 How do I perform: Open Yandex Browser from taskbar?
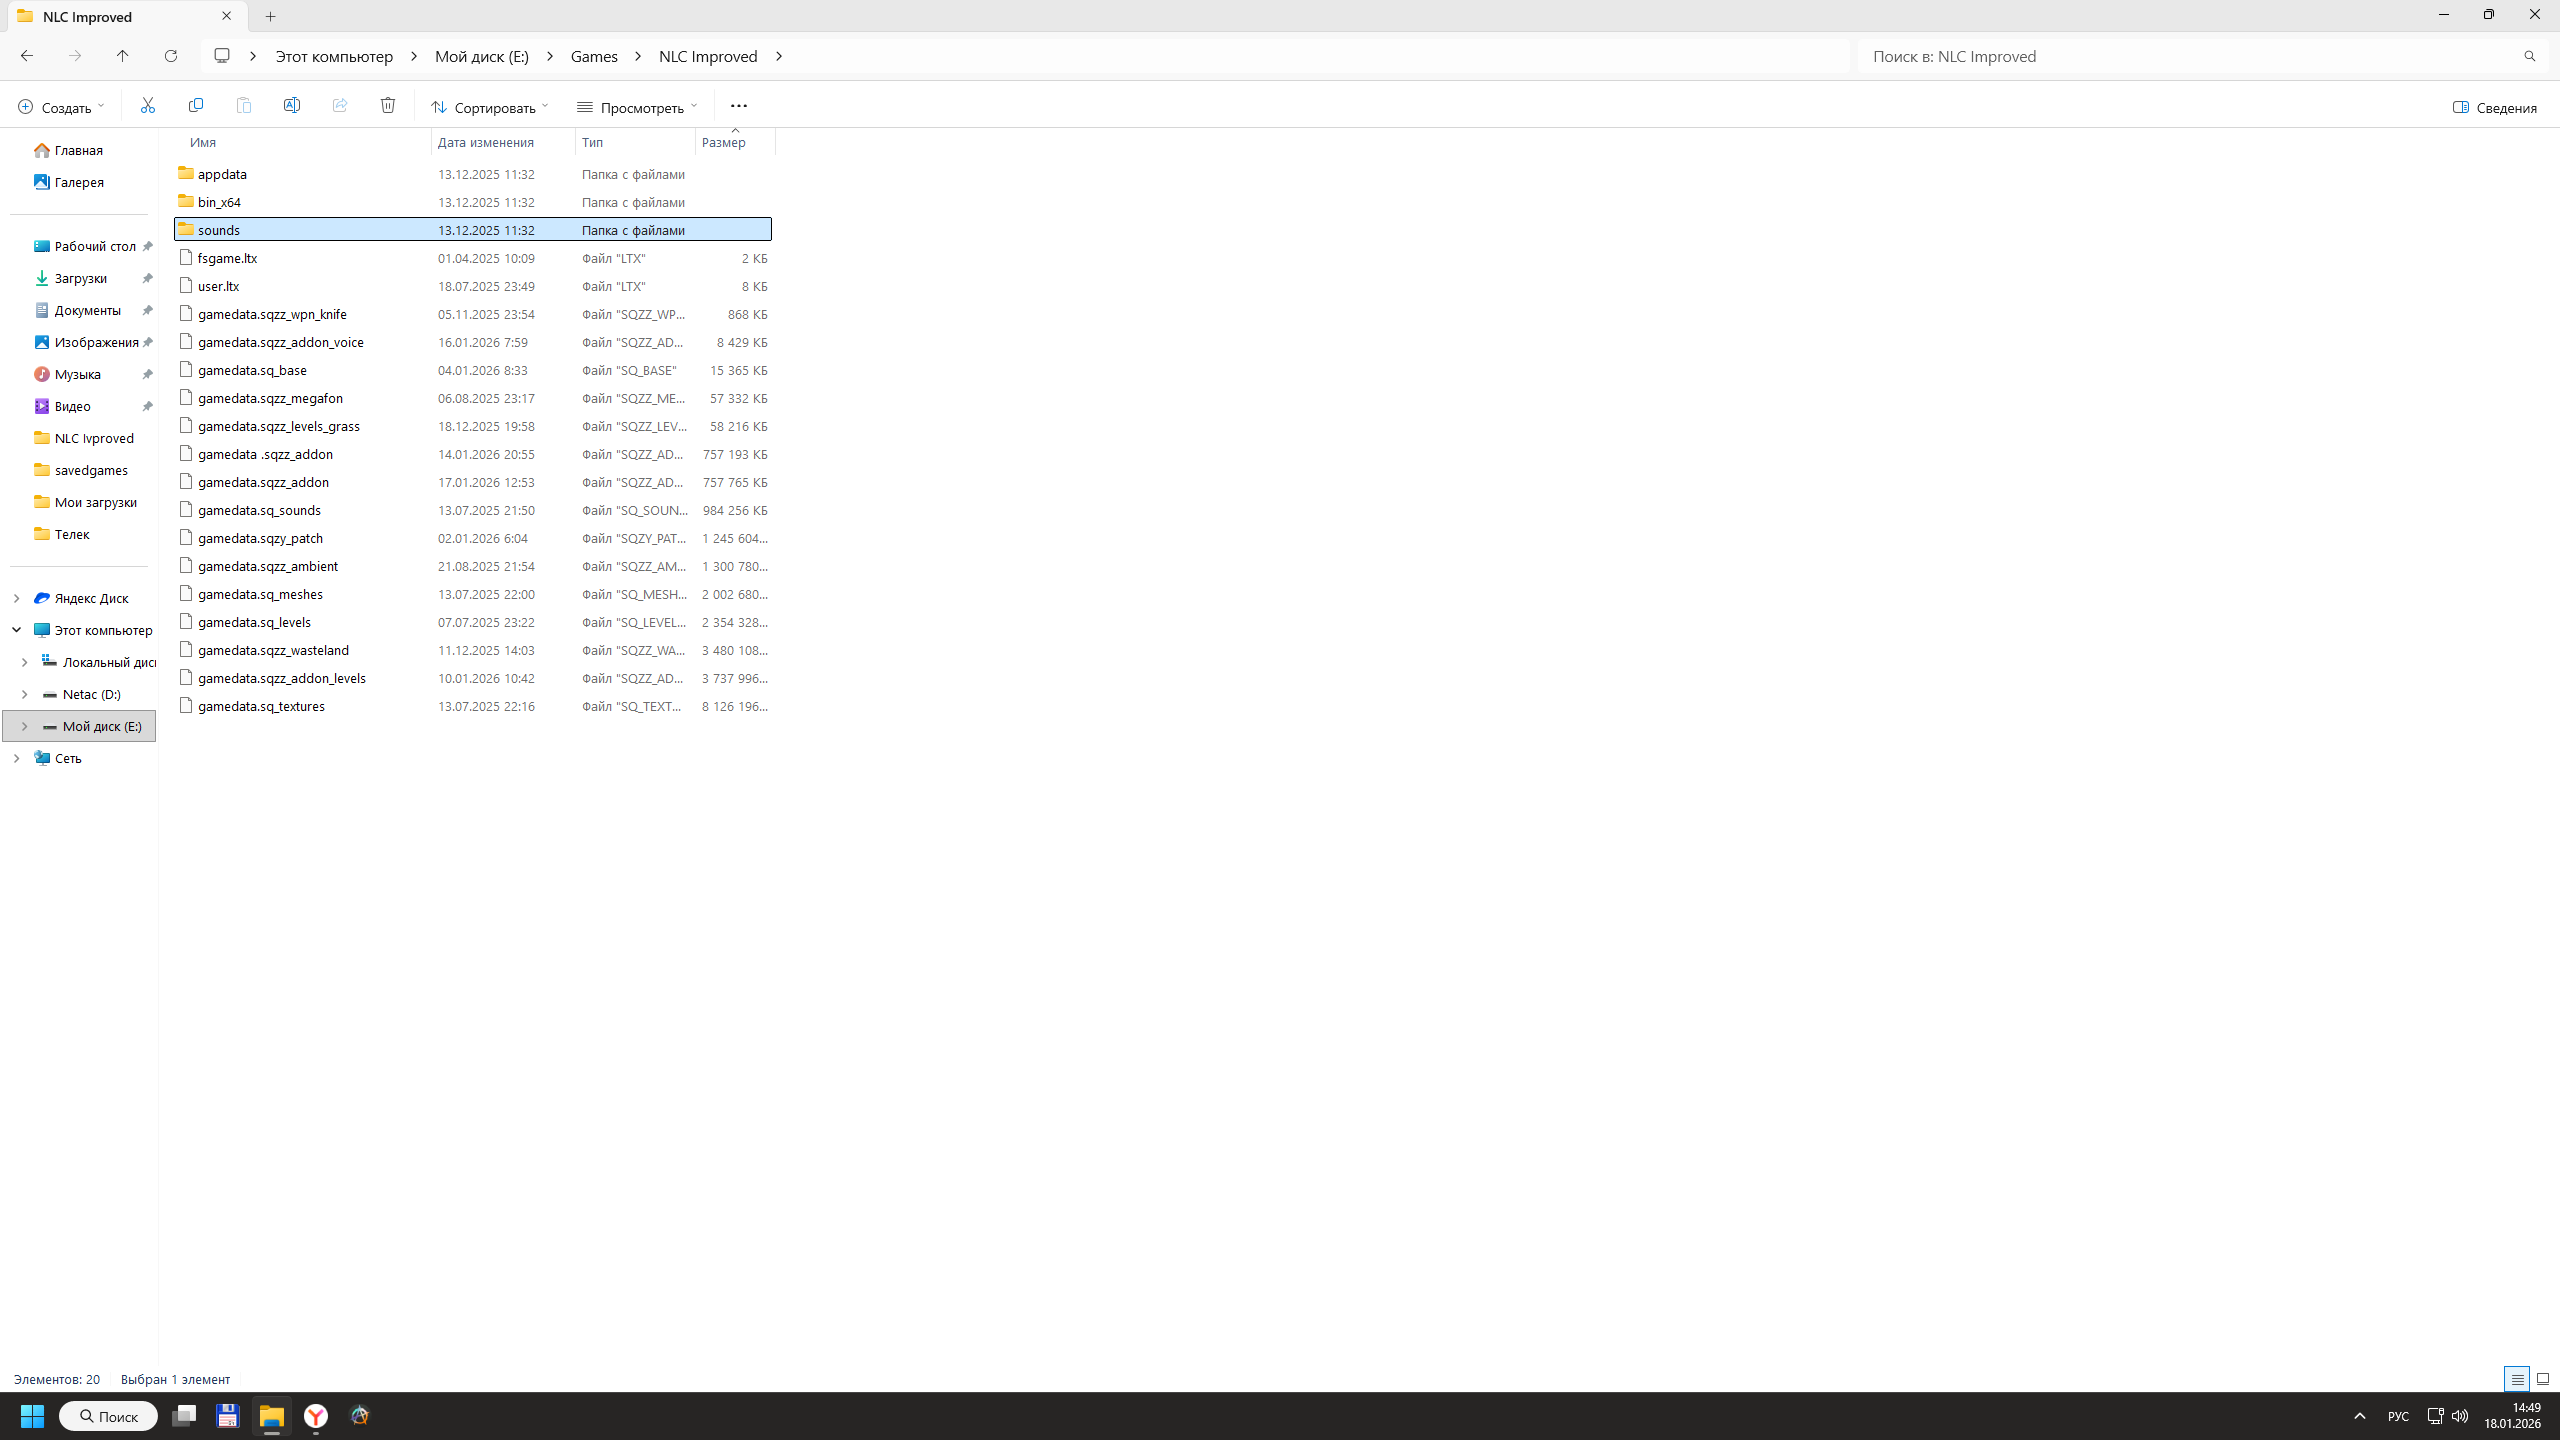(x=316, y=1416)
